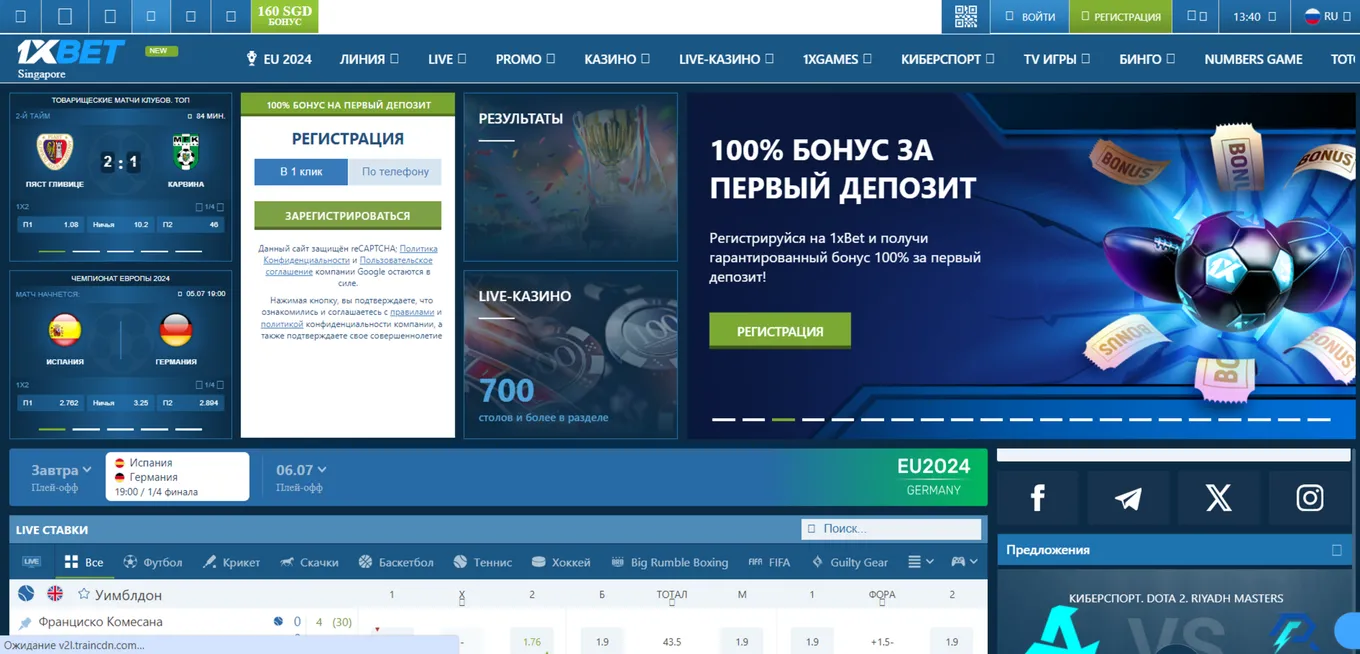Open the БИНГО navigation menu
Viewport: 1360px width, 654px height.
[1147, 59]
